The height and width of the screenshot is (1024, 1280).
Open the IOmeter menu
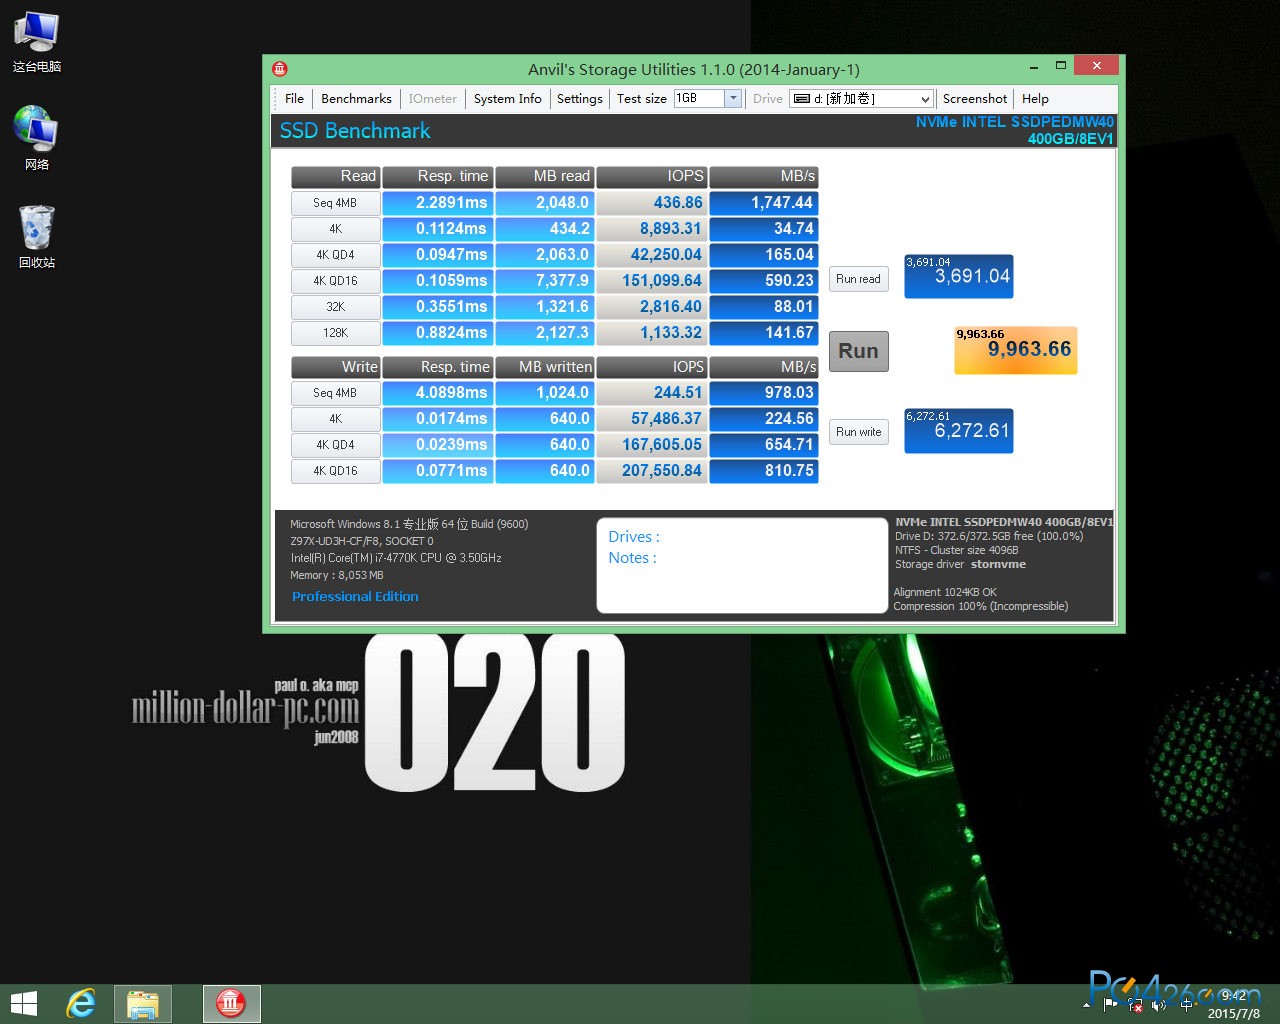[432, 99]
